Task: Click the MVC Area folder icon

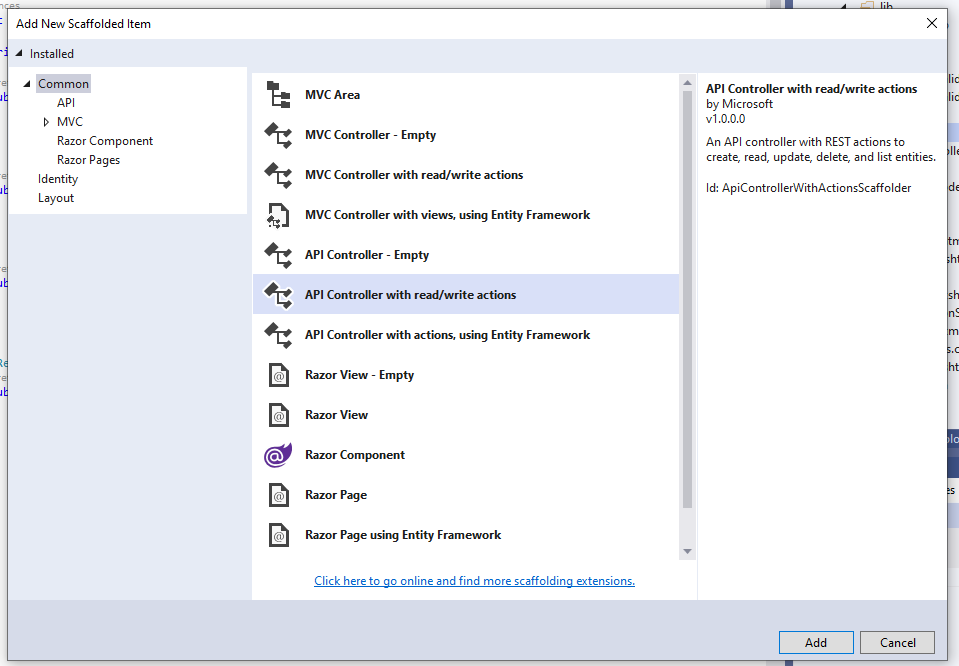Action: coord(278,95)
